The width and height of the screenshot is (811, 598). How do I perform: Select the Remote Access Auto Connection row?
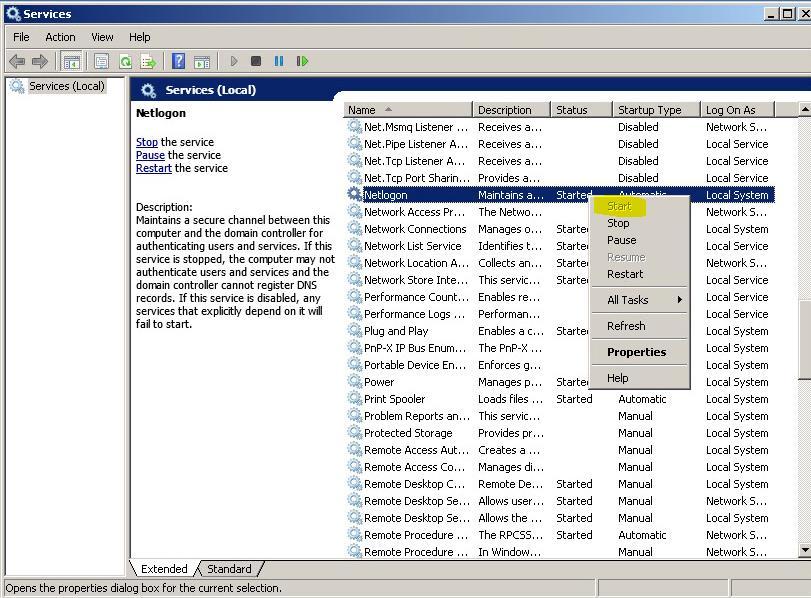coord(561,450)
